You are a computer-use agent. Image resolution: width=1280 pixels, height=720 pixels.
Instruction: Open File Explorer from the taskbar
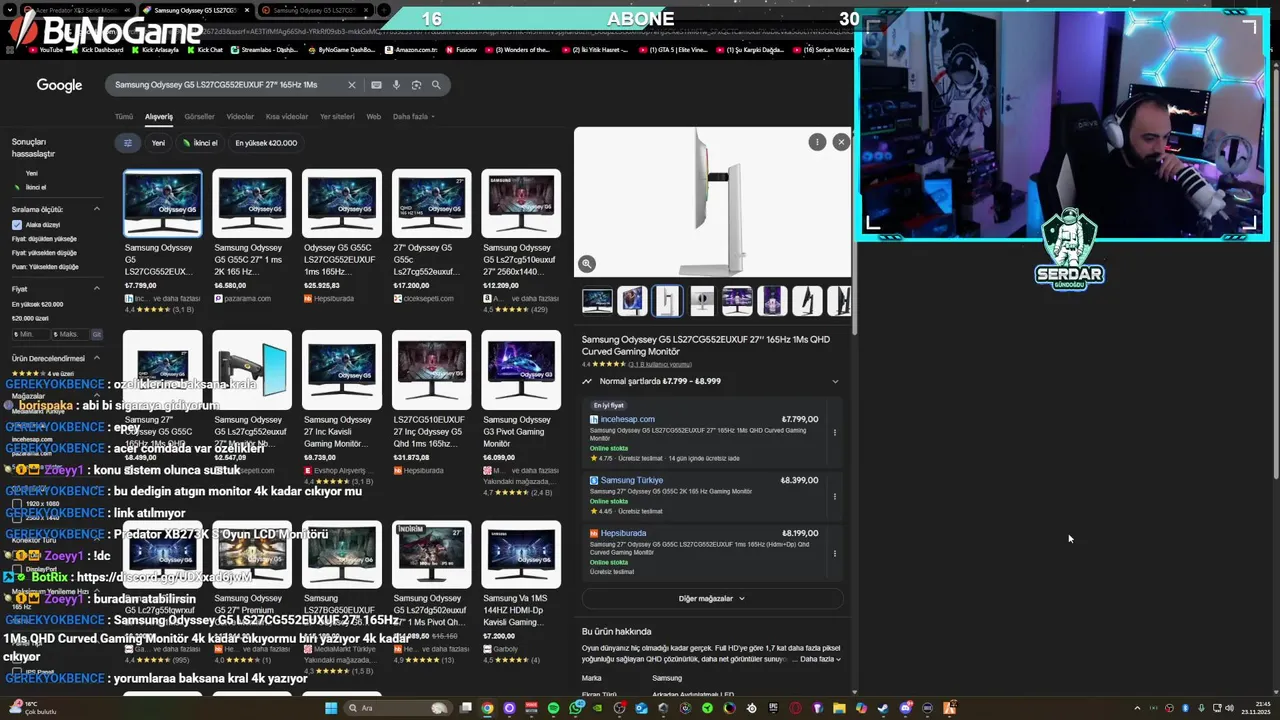[839, 708]
